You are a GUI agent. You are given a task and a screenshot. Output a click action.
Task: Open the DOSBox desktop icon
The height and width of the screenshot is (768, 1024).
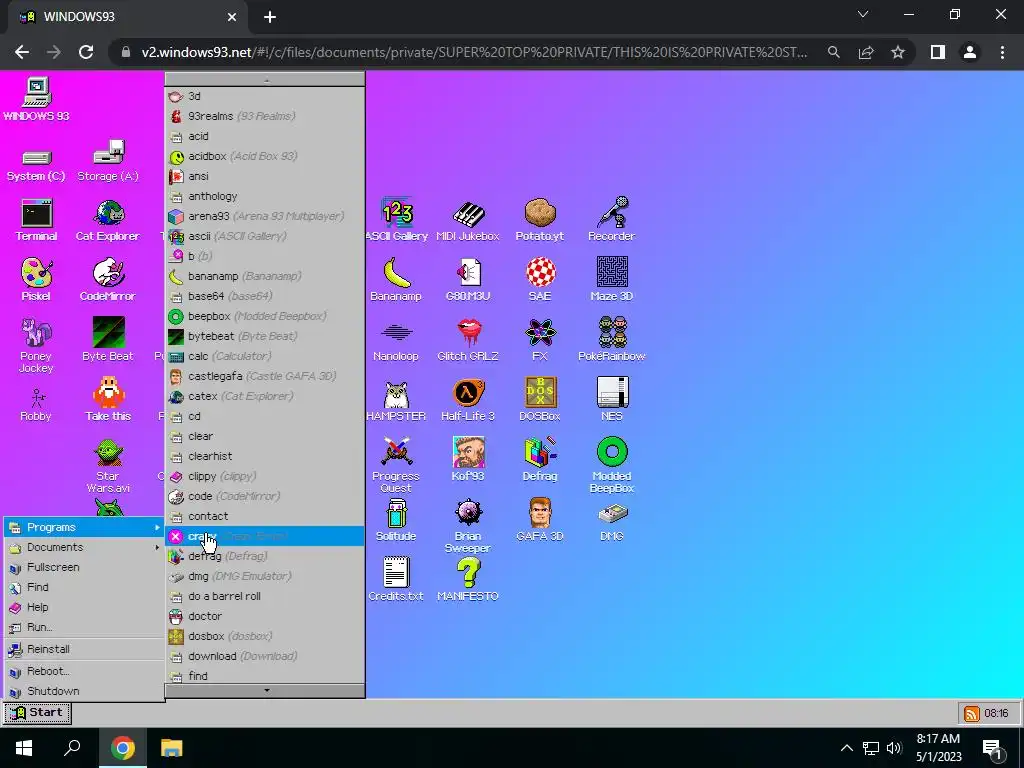(x=540, y=400)
